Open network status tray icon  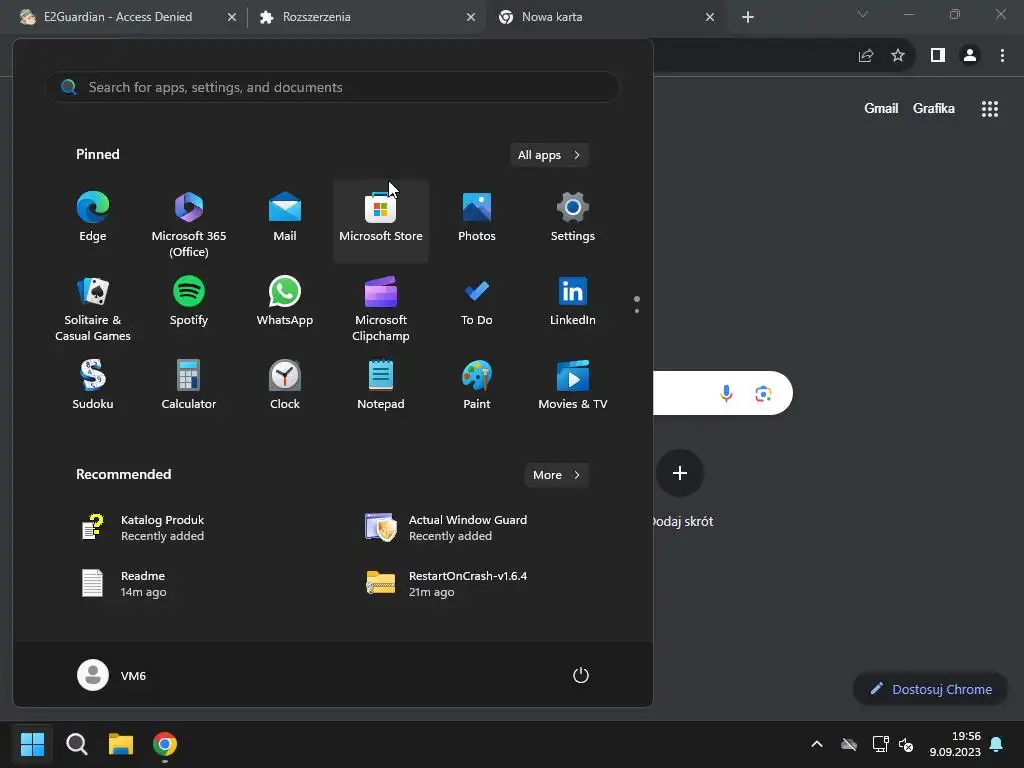[880, 744]
